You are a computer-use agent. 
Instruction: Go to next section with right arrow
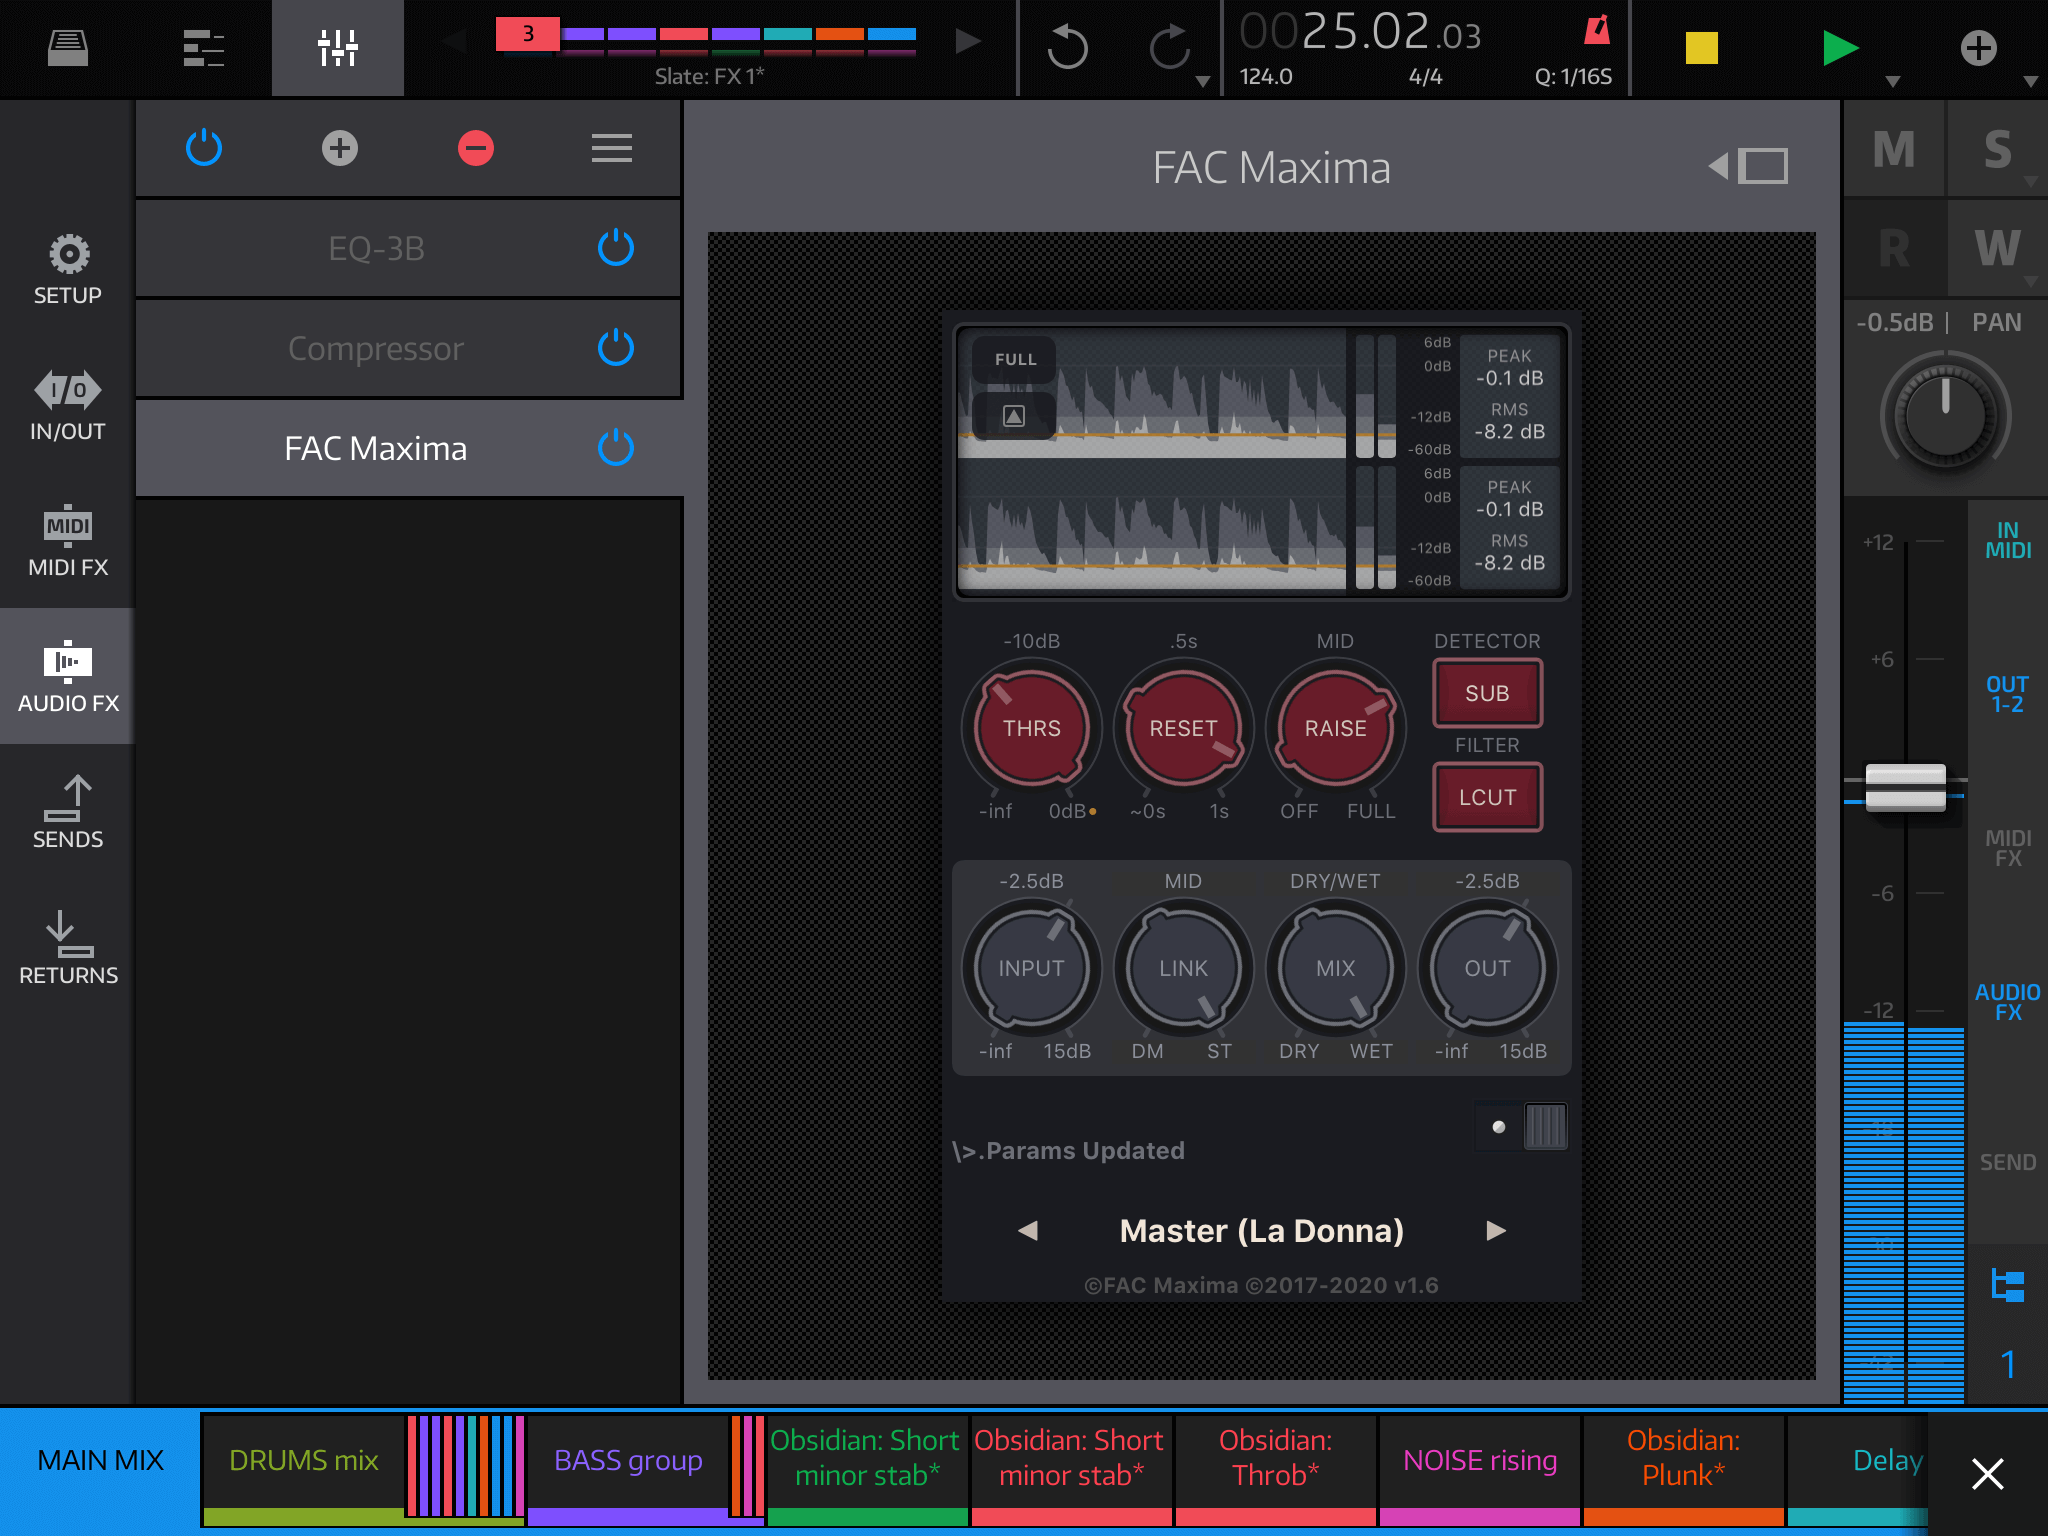(967, 41)
